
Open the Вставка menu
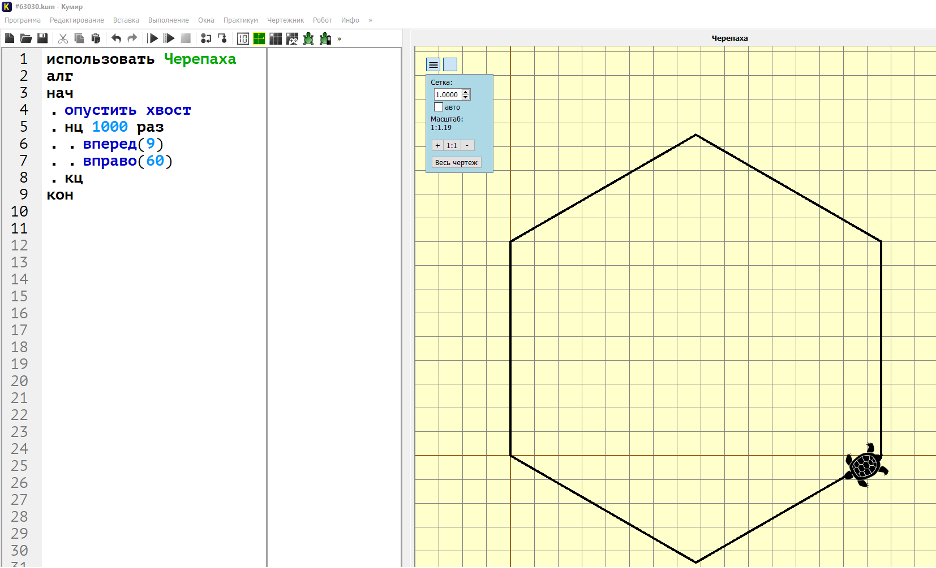126,20
